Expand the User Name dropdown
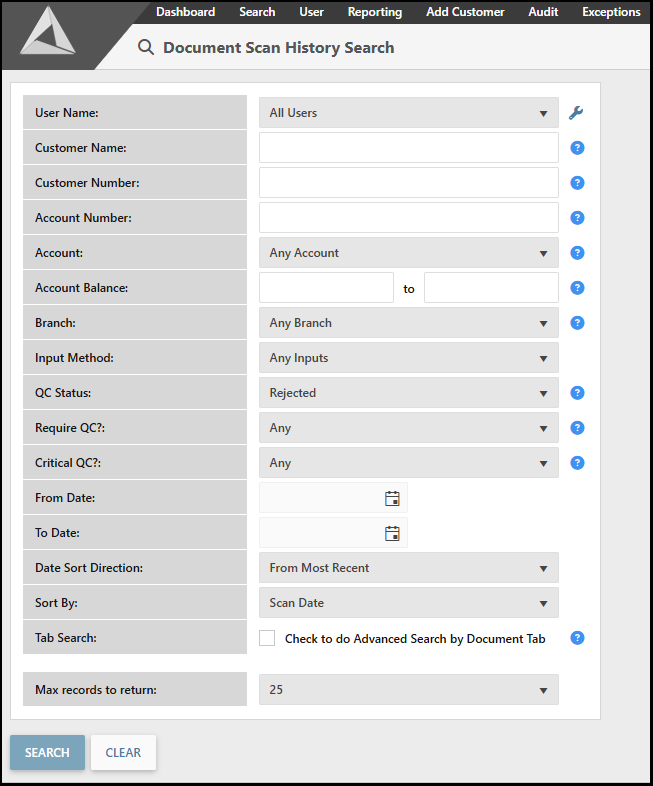Image resolution: width=653 pixels, height=786 pixels. click(408, 113)
